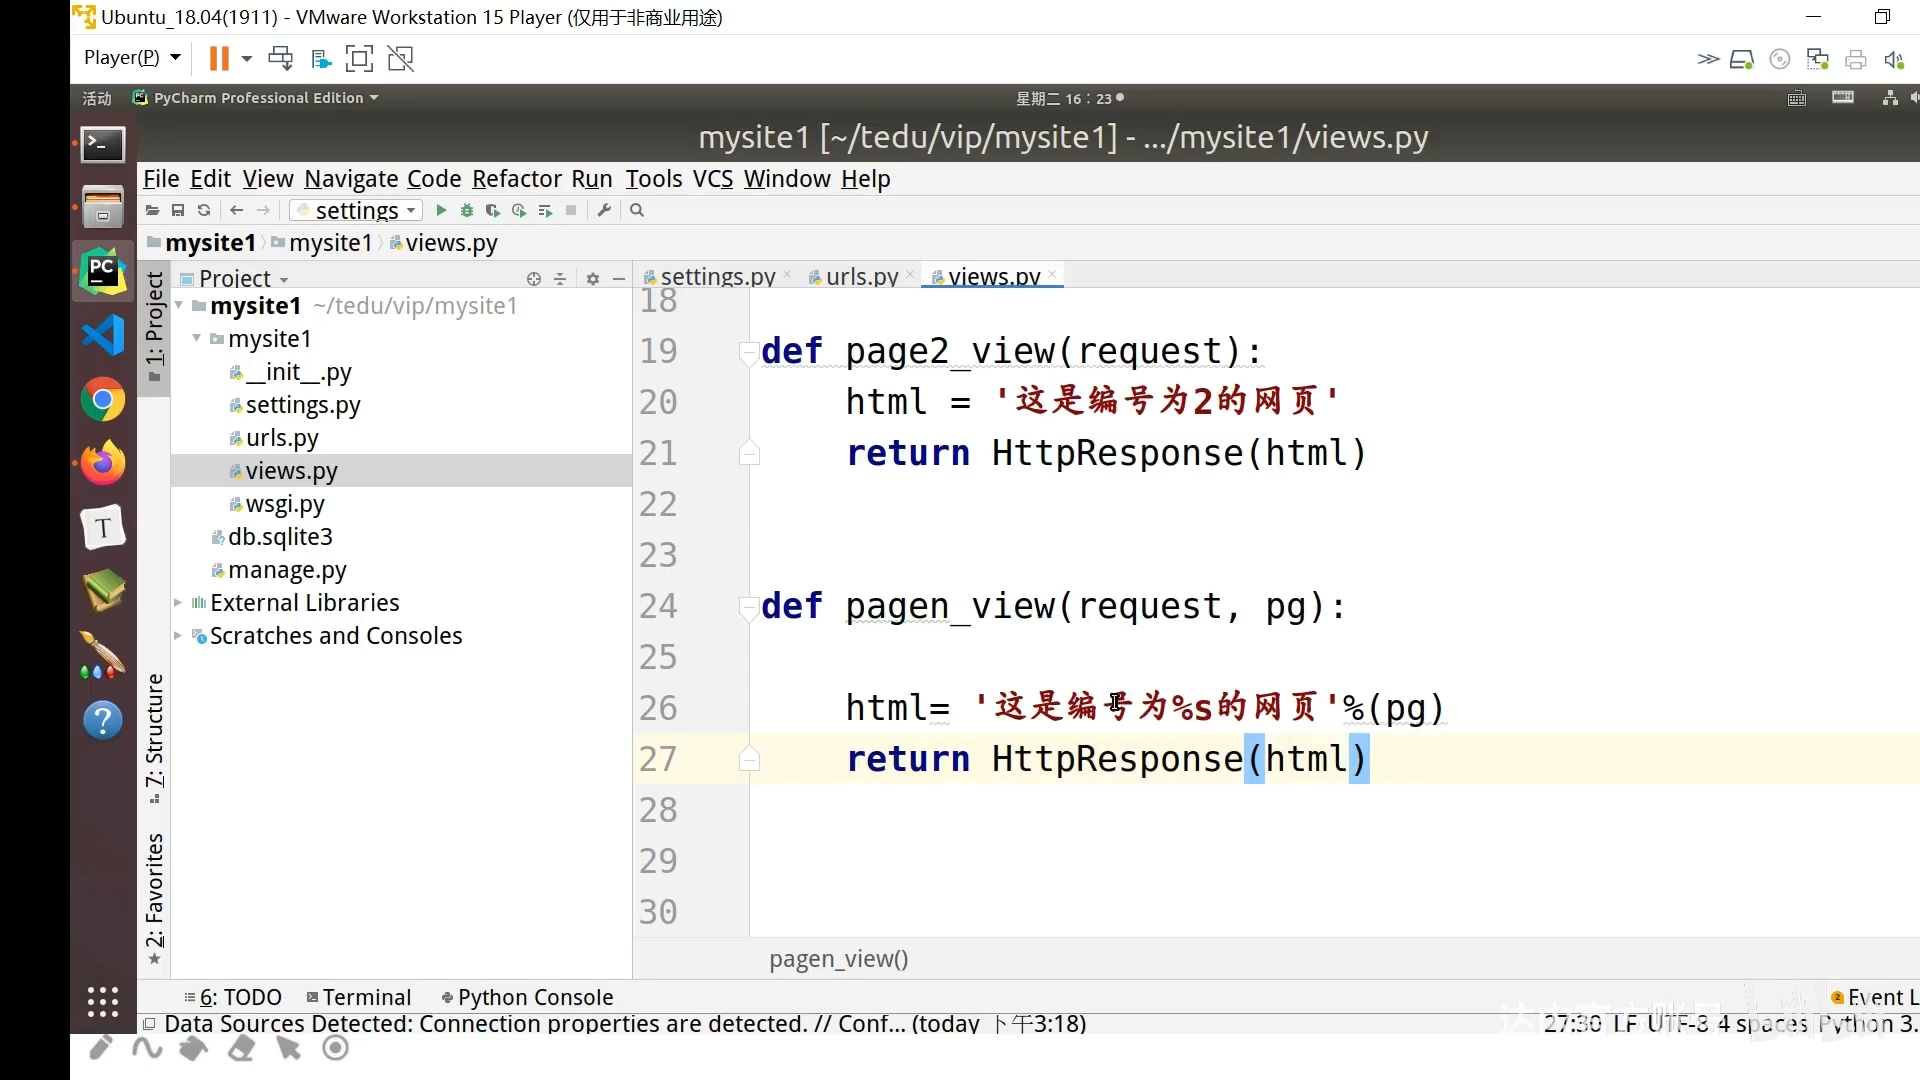Click the Python Console tab
The height and width of the screenshot is (1080, 1920).
(537, 997)
